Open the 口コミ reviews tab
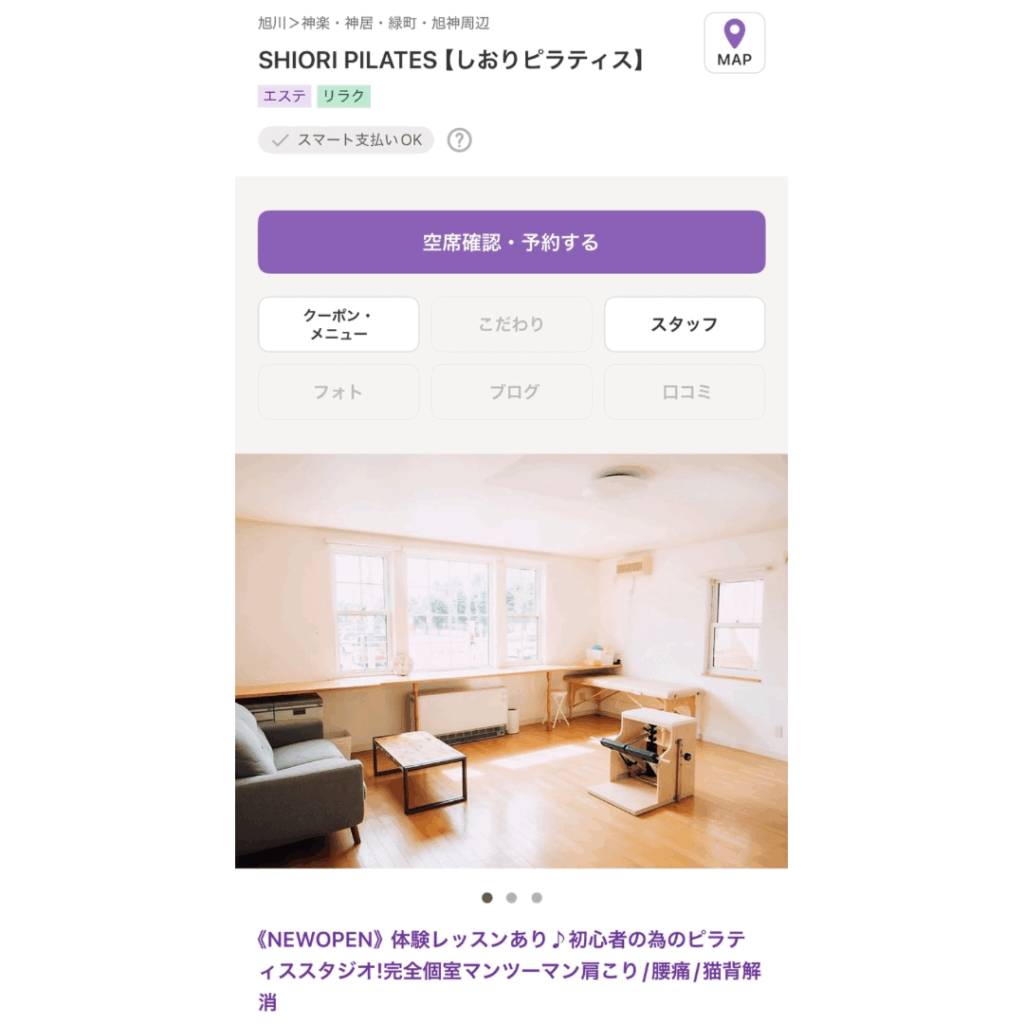The width and height of the screenshot is (1024, 1024). point(684,392)
